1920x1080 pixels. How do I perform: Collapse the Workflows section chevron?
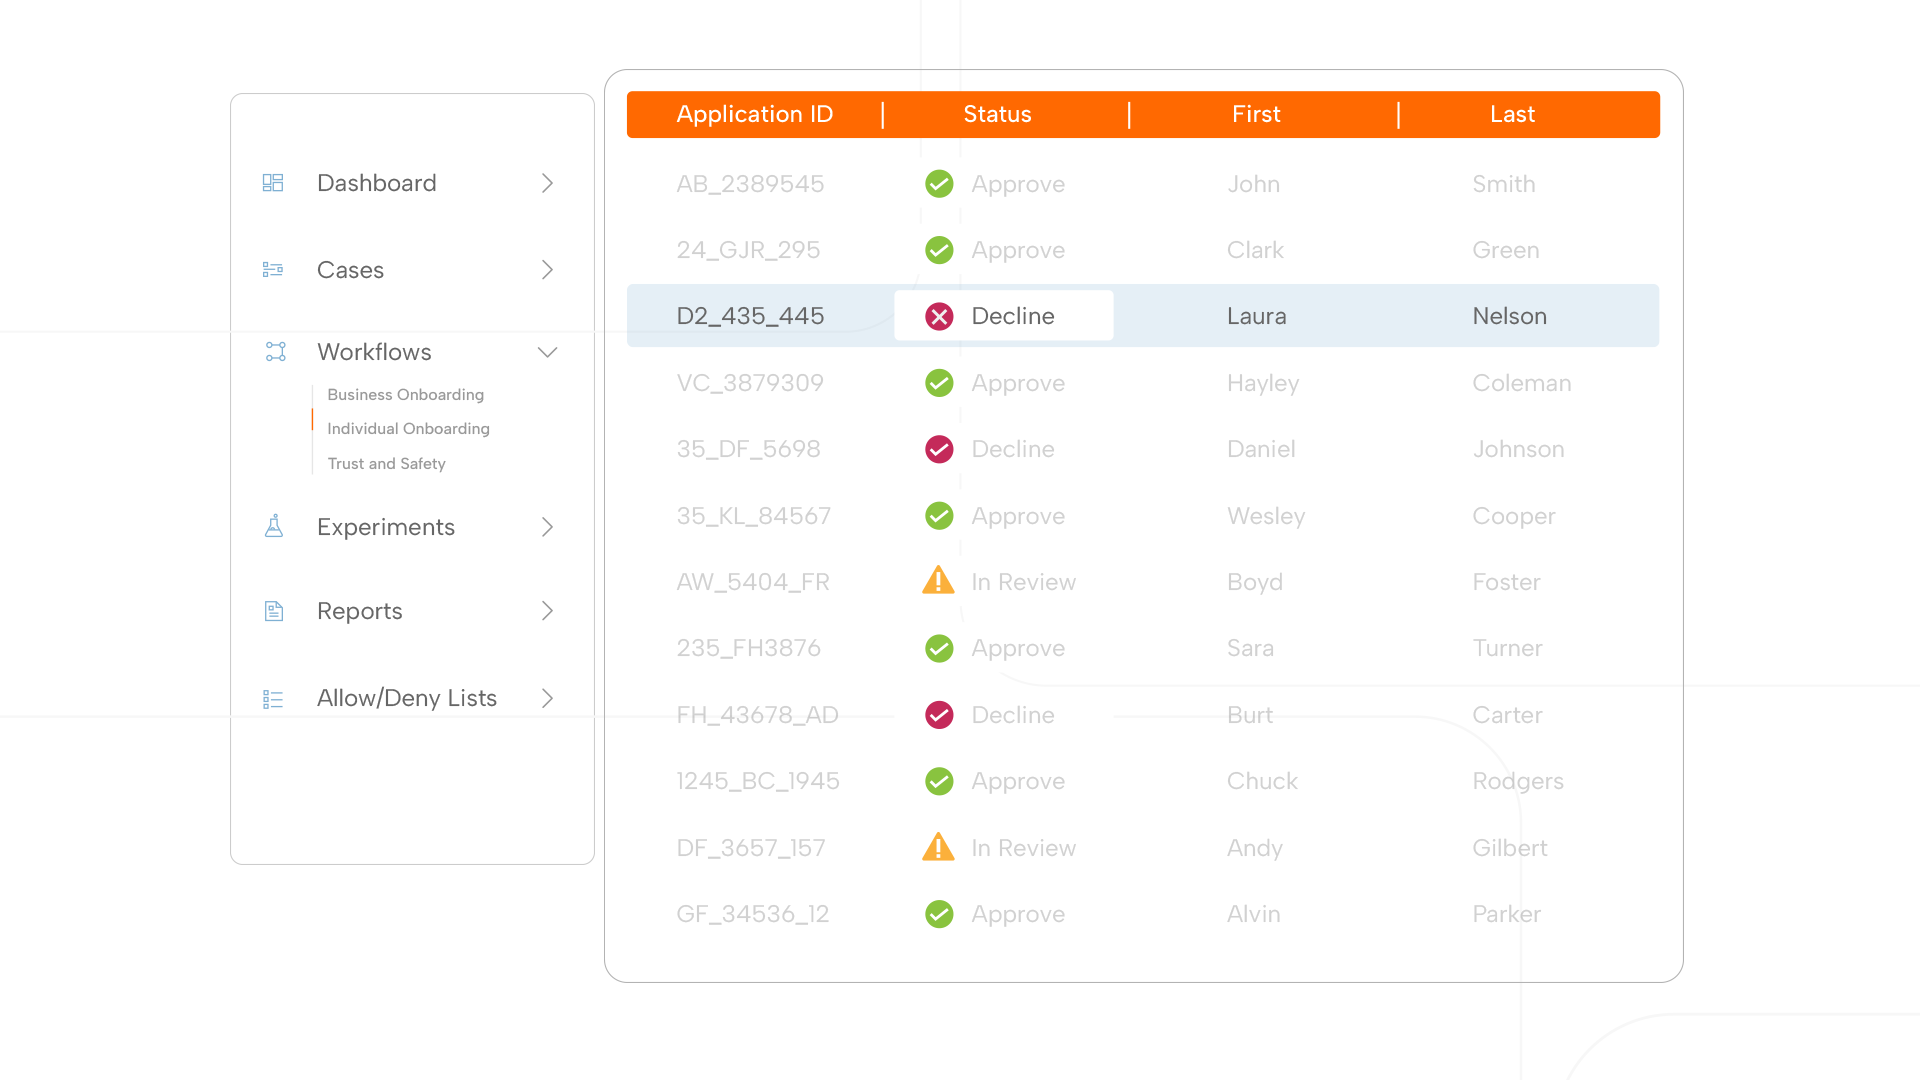pos(547,352)
